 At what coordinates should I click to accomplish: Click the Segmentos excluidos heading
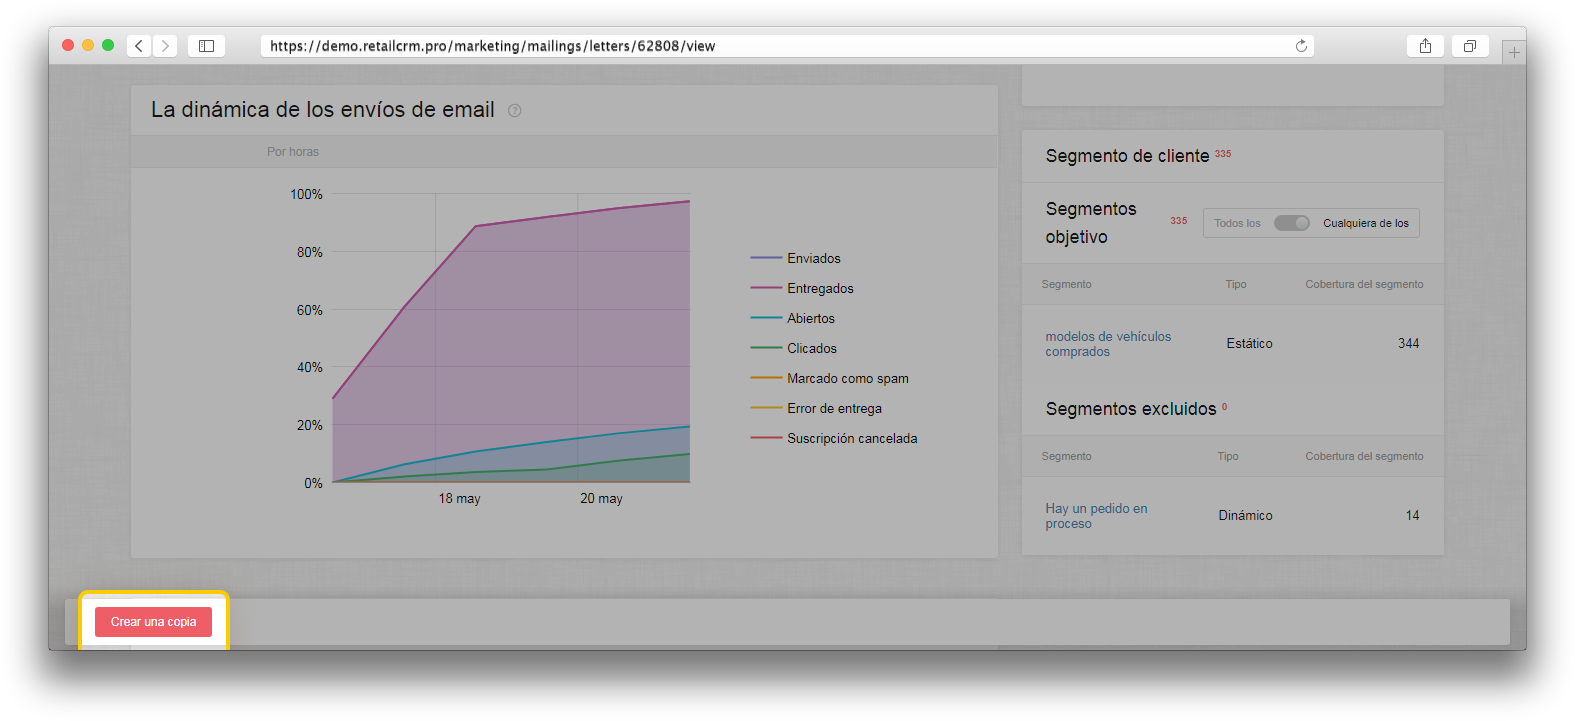point(1131,409)
